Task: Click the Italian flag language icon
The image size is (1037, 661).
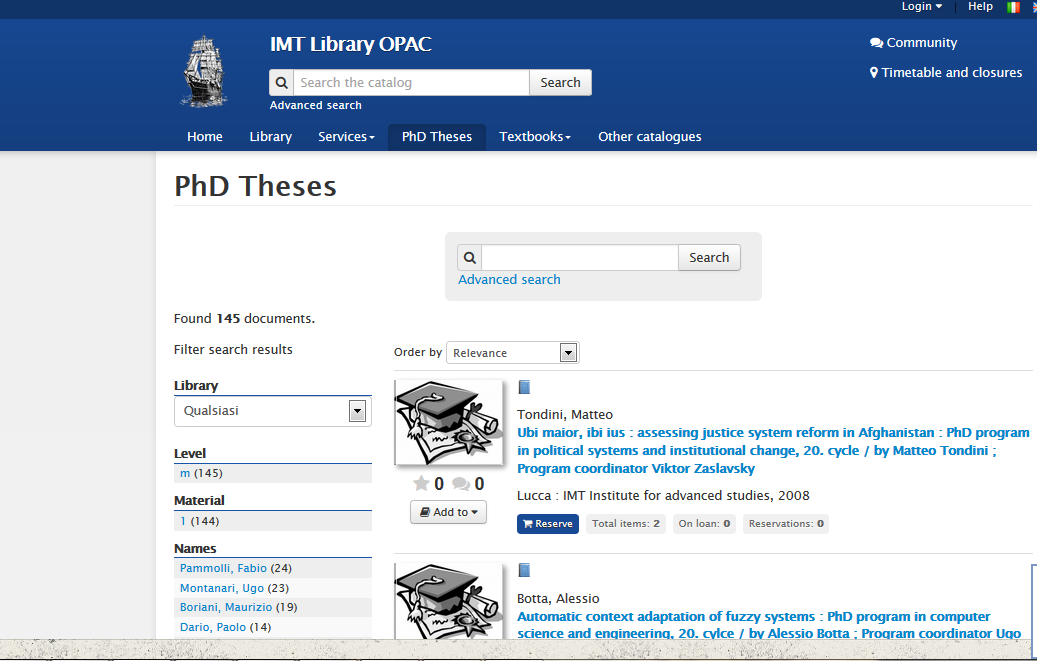Action: pyautogui.click(x=1013, y=7)
